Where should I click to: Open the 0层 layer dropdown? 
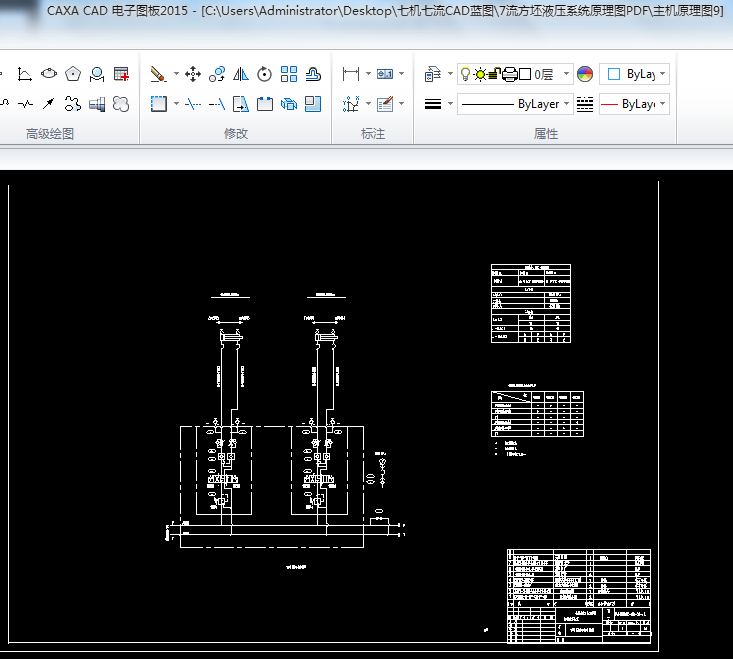pyautogui.click(x=566, y=74)
